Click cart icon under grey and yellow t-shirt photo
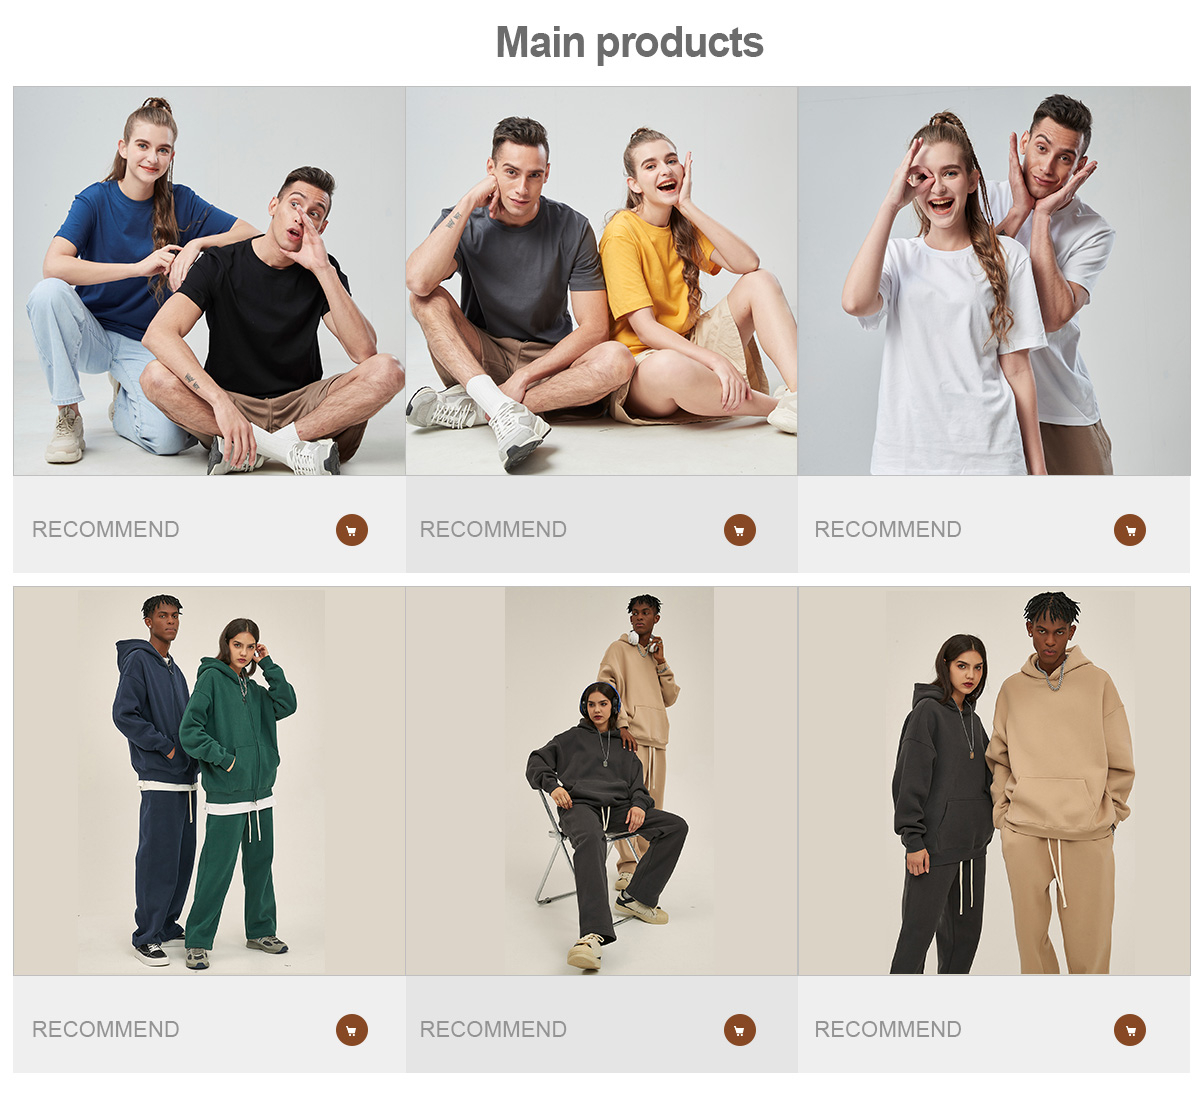 click(740, 530)
